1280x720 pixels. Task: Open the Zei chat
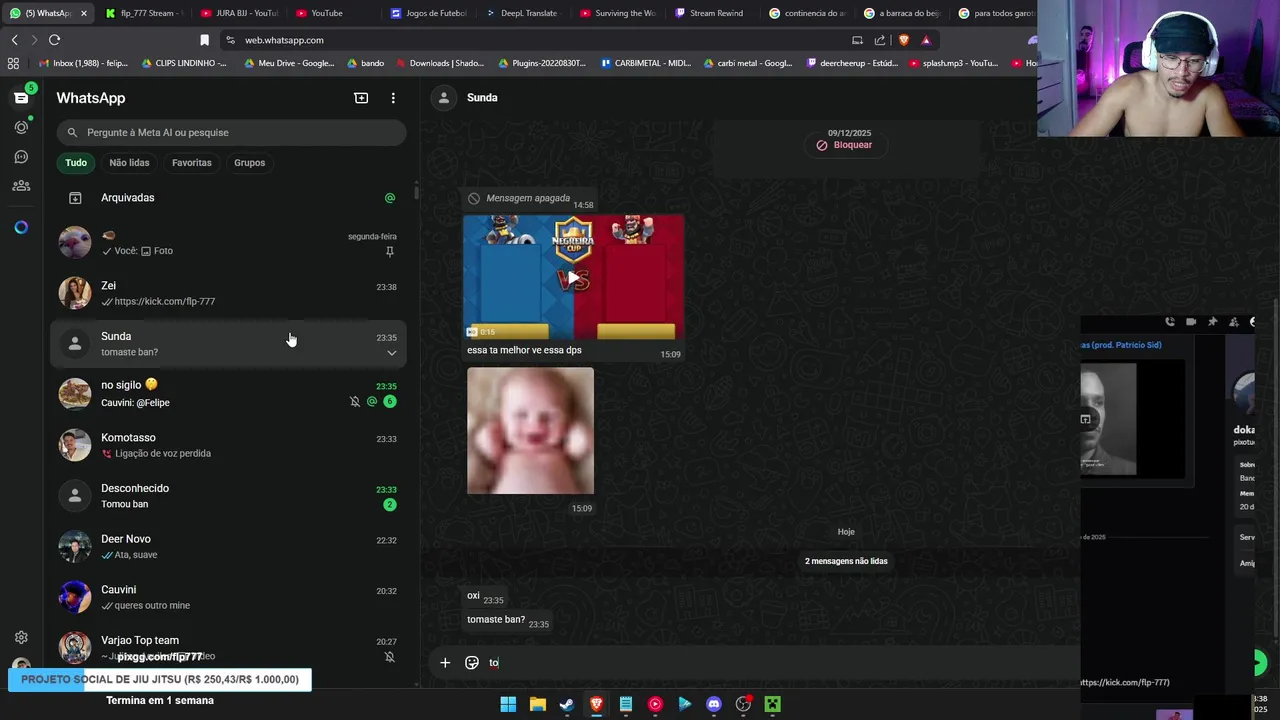[x=230, y=293]
